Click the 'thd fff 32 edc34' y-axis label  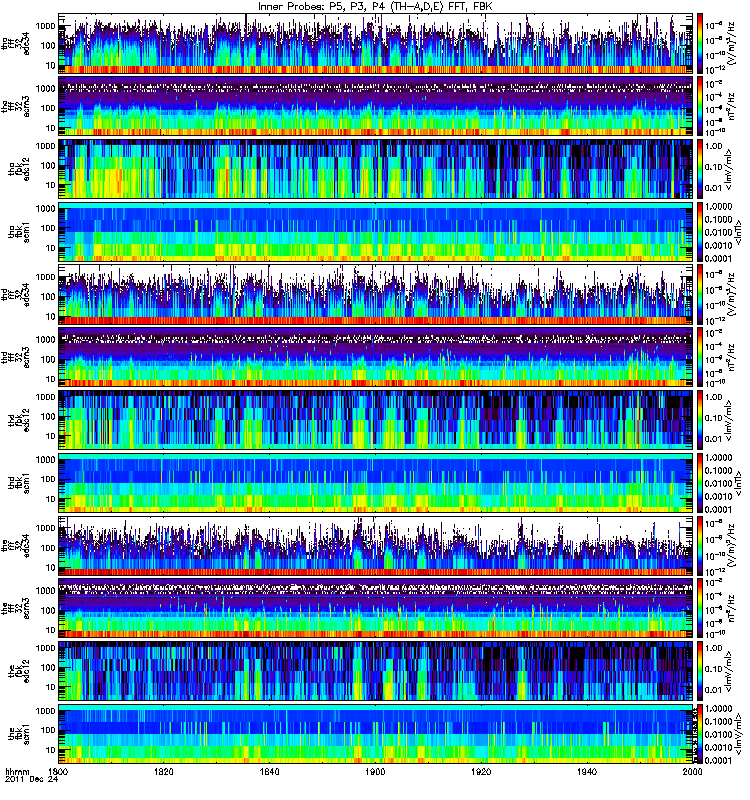click(x=15, y=294)
